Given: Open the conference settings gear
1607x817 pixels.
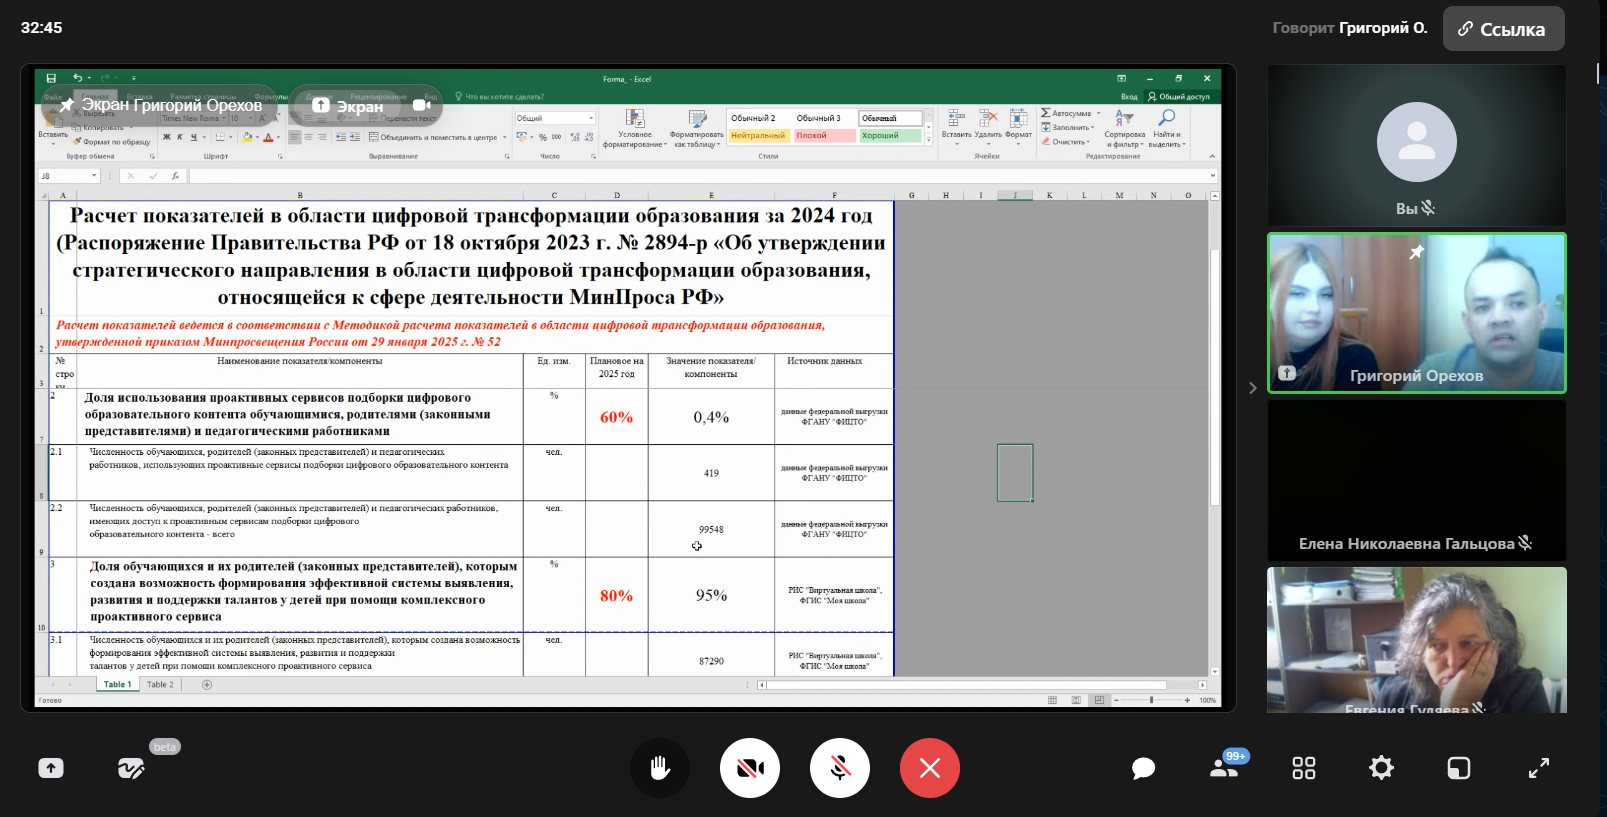Looking at the screenshot, I should pos(1381,768).
